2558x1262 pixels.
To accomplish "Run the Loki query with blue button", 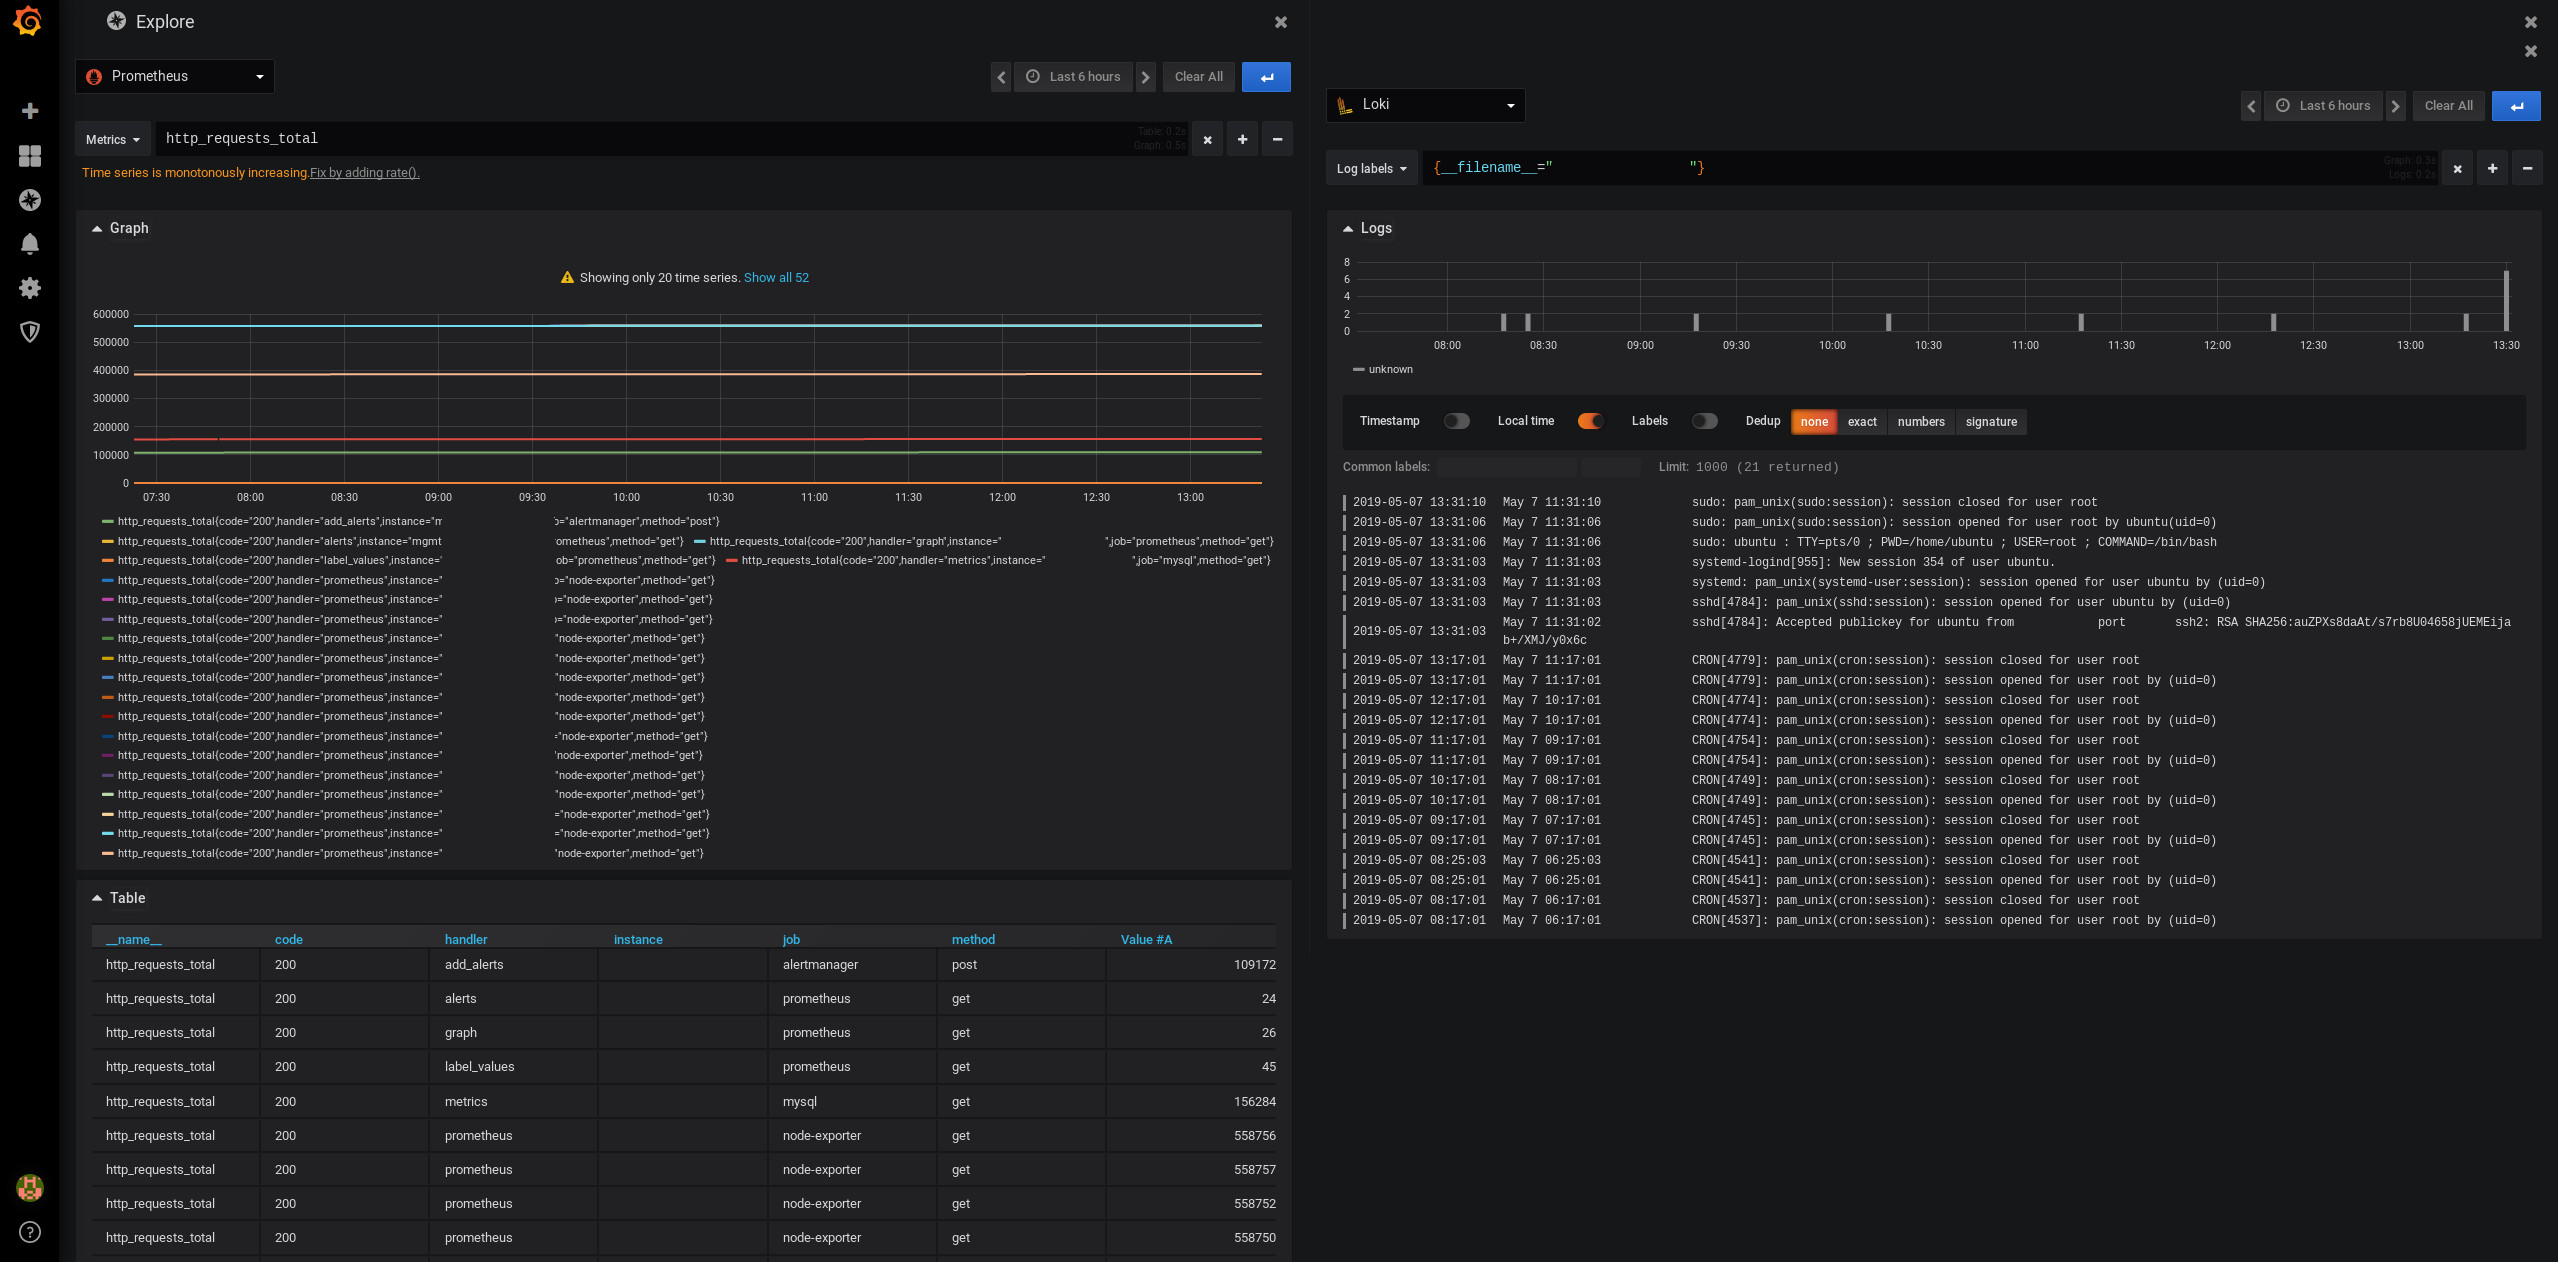I will [2516, 106].
